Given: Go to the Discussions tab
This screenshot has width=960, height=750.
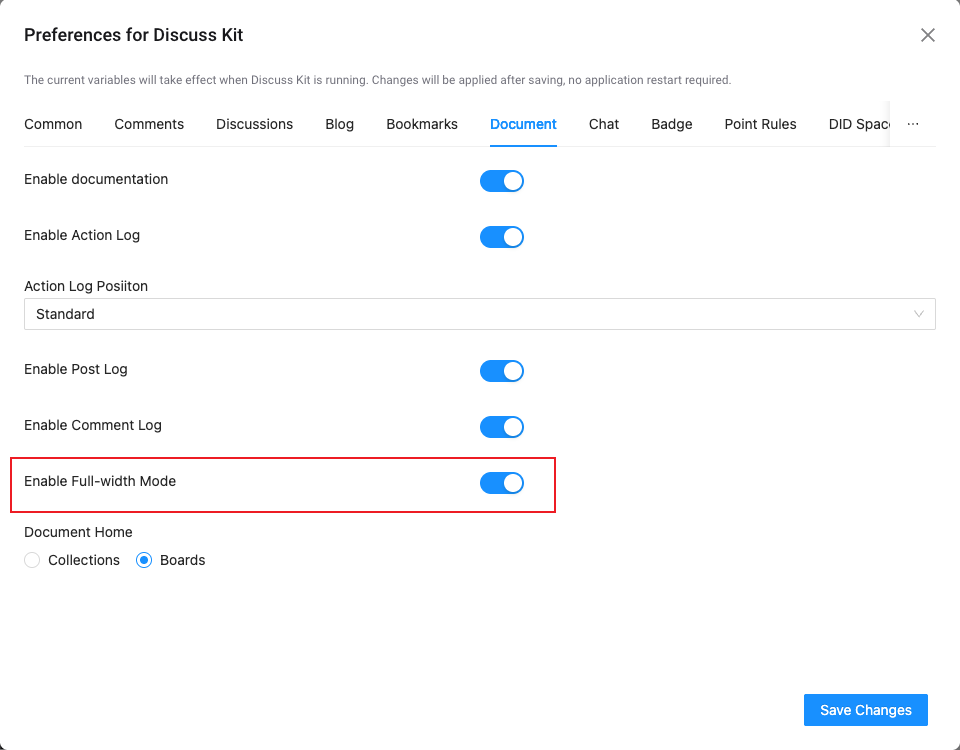Looking at the screenshot, I should 254,124.
